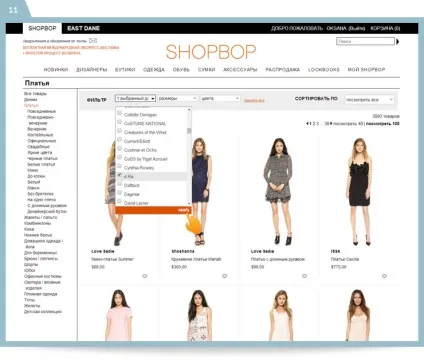The width and height of the screenshot is (424, 360).
Task: Click the search submit arrow
Action: click(x=397, y=42)
